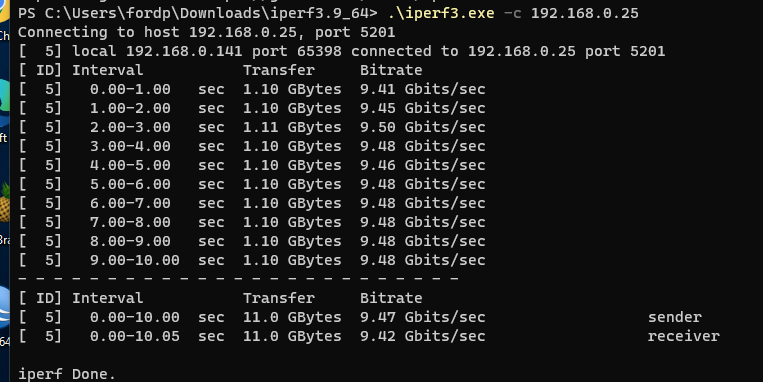Click the 0.00-10.05 receiver interval
Screen dimensions: 763x382
point(134,336)
